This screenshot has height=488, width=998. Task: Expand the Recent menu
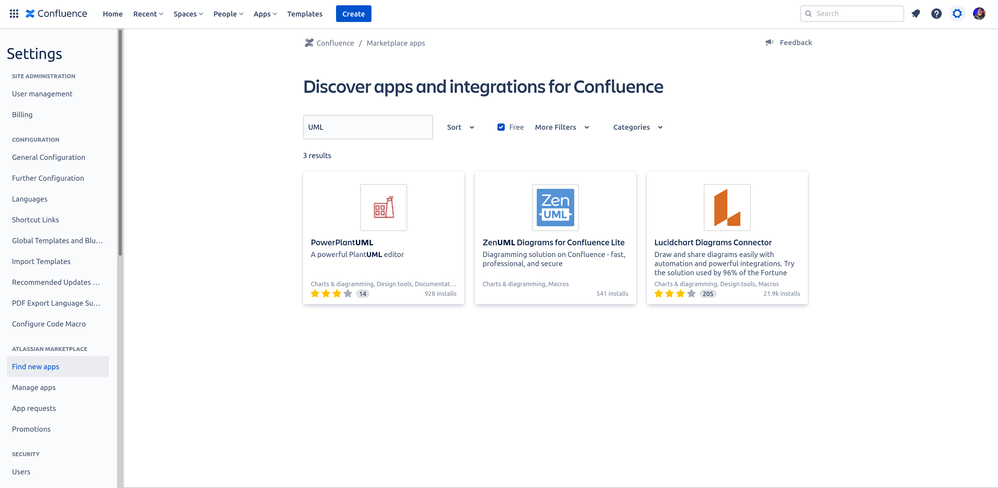coord(148,14)
